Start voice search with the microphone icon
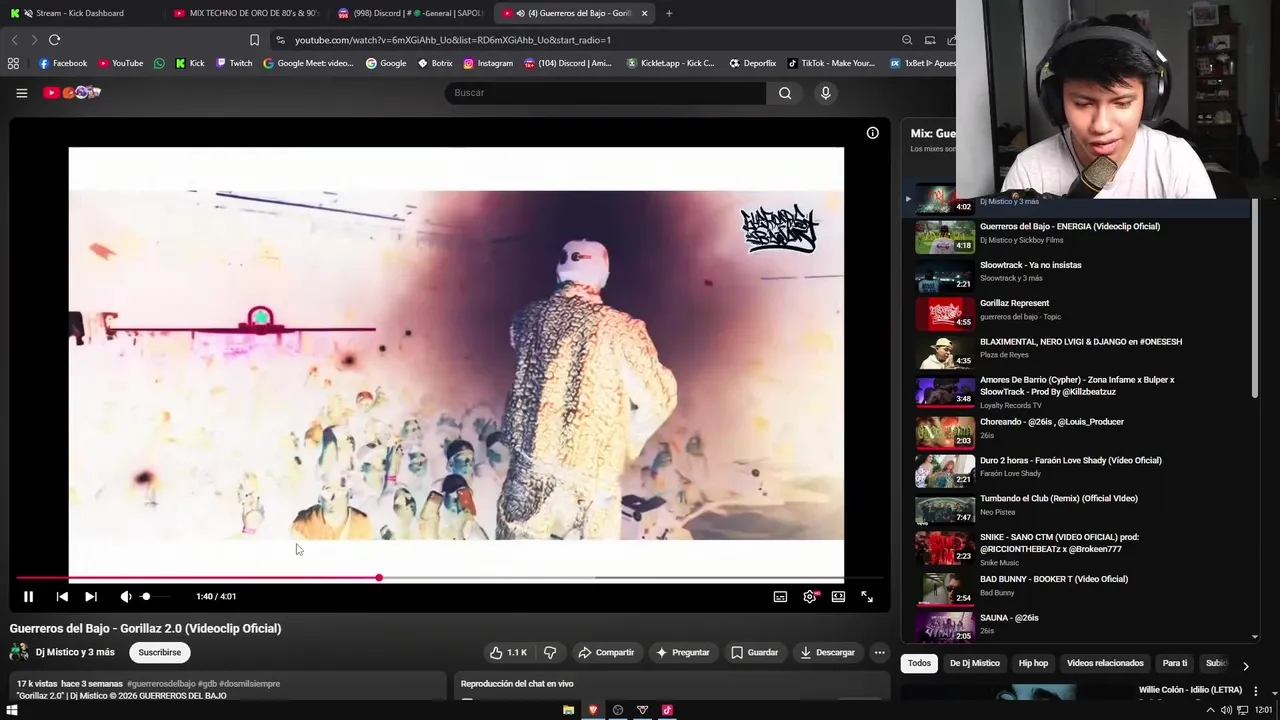The width and height of the screenshot is (1280, 720). pos(825,93)
